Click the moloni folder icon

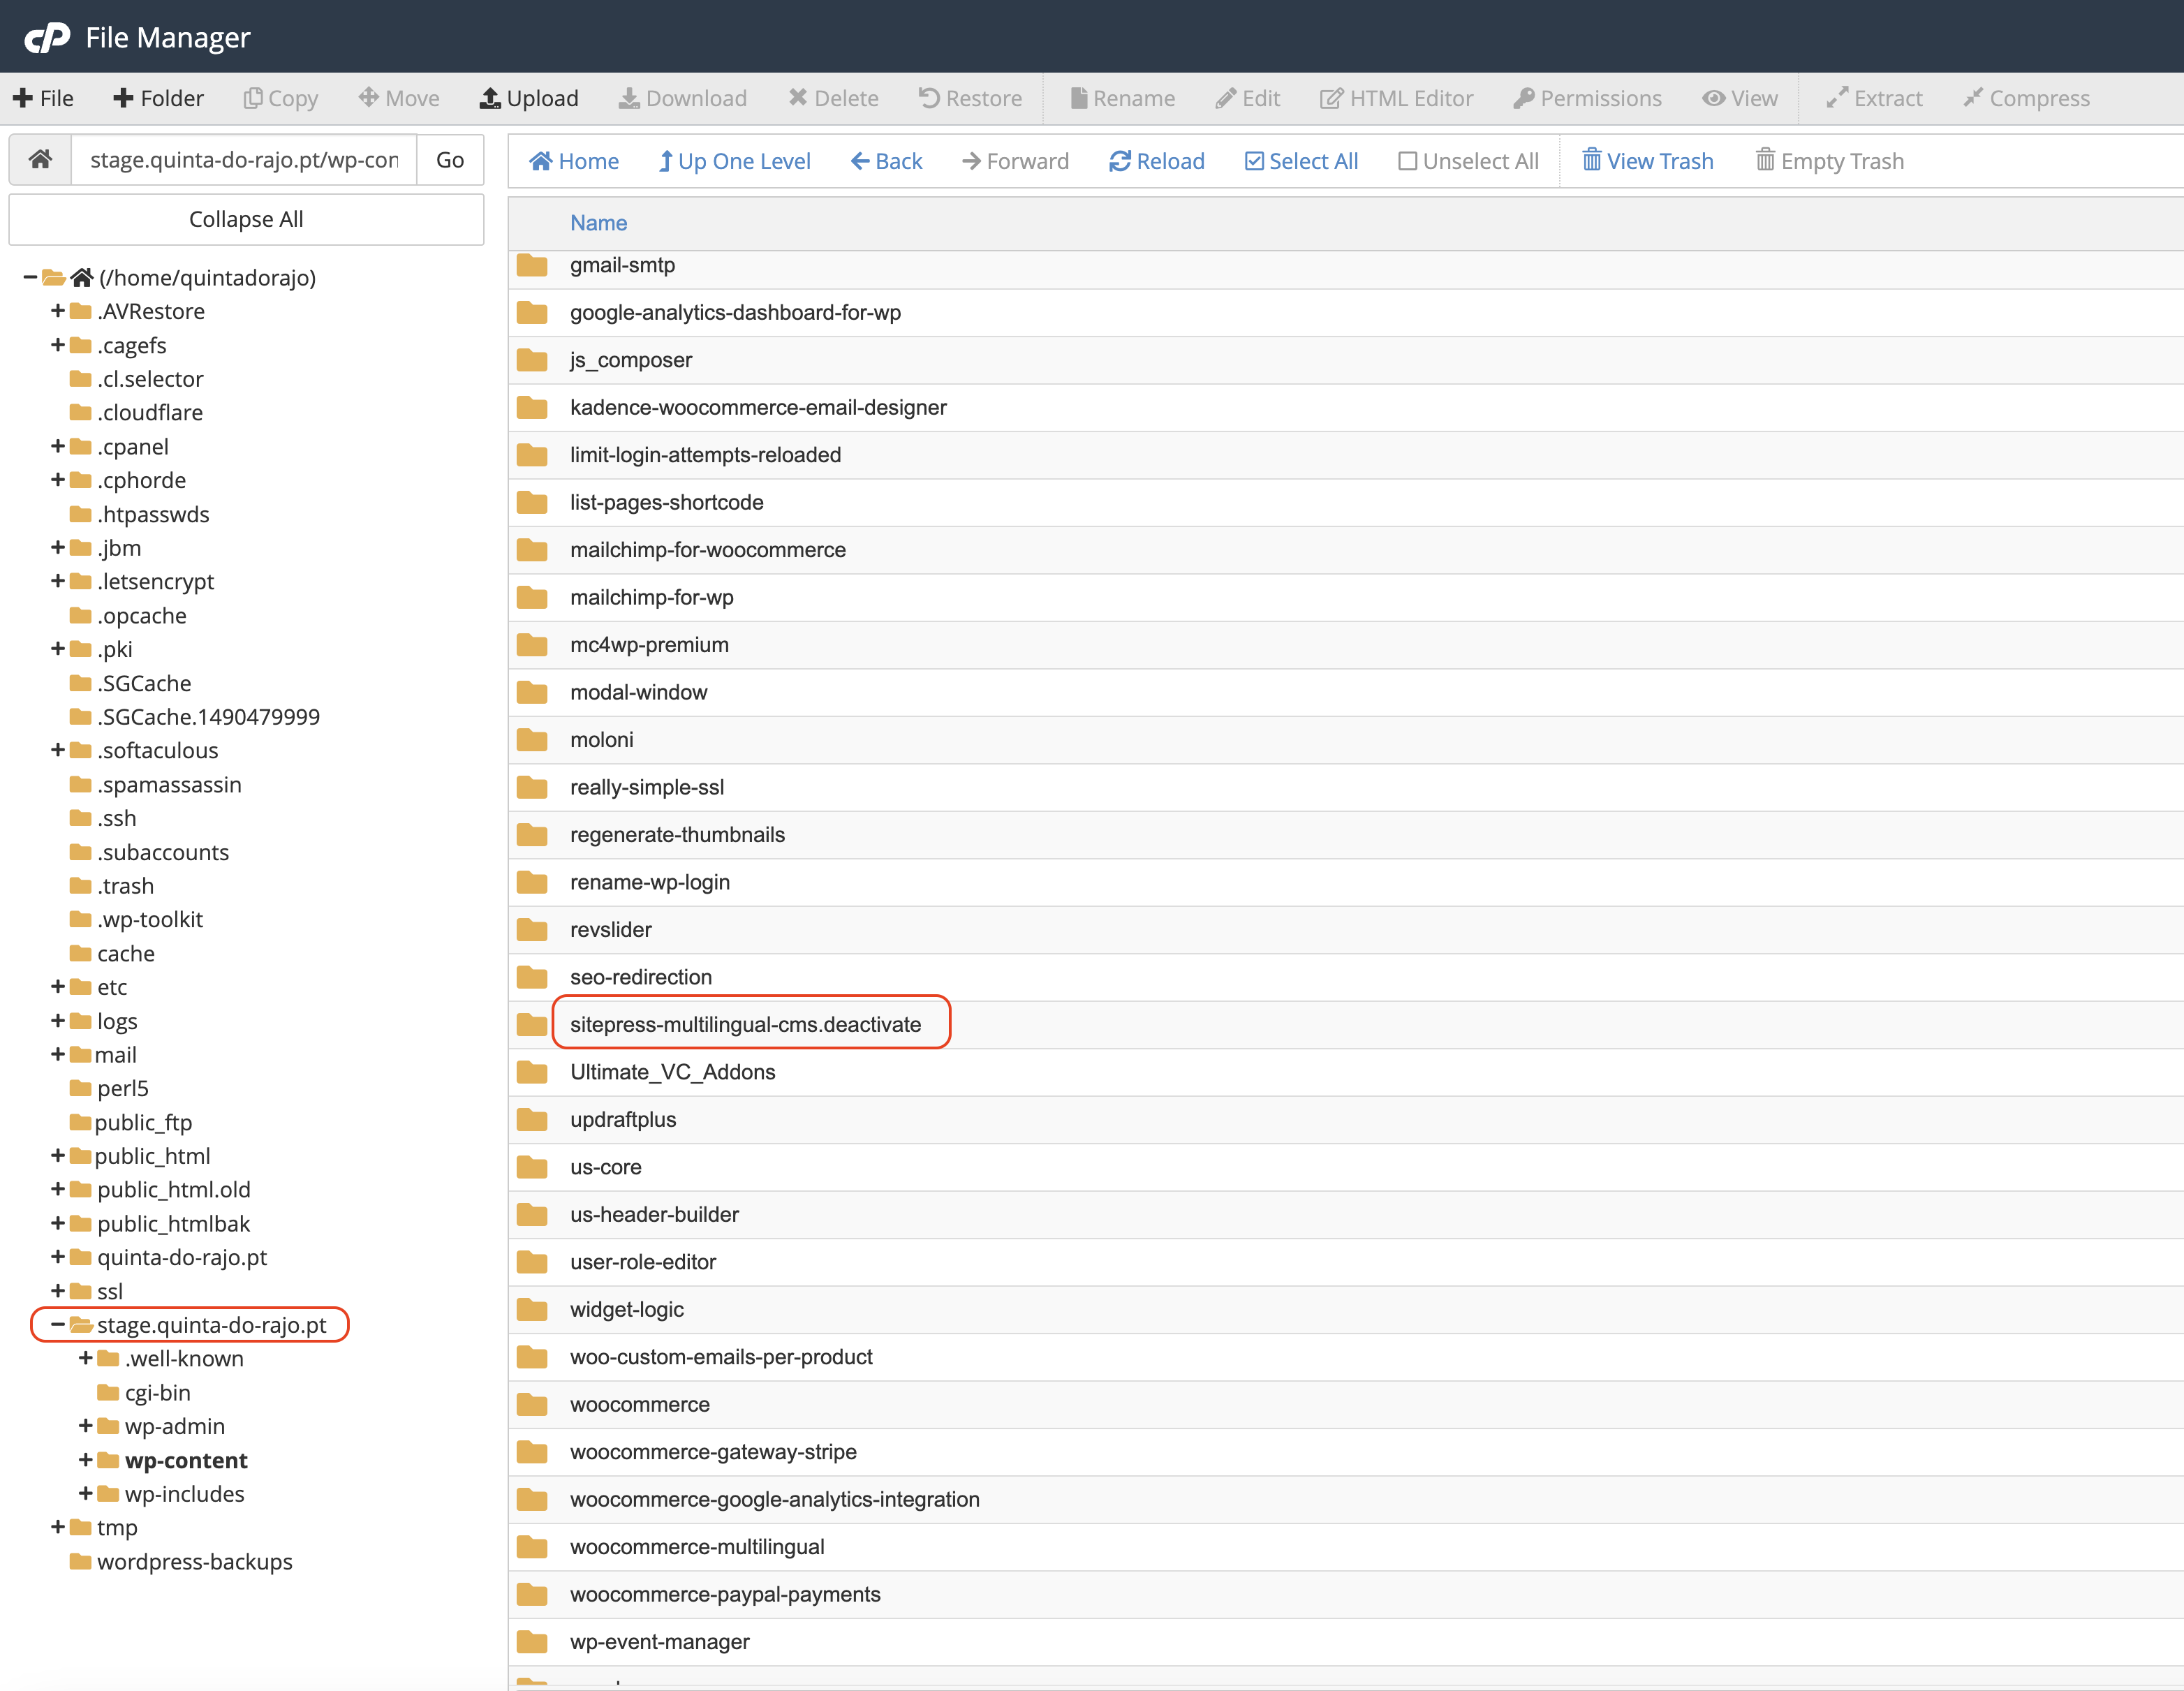coord(532,740)
